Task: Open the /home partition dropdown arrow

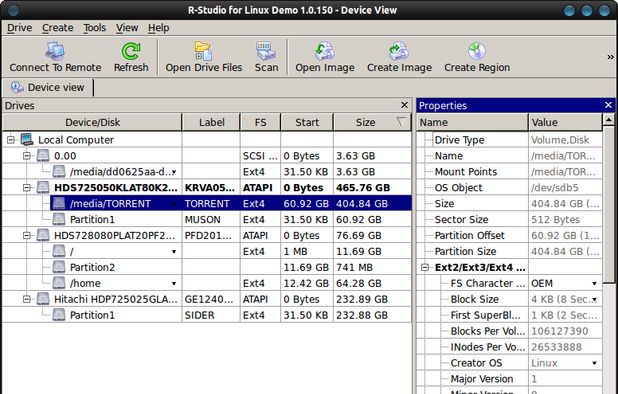Action: pos(174,283)
